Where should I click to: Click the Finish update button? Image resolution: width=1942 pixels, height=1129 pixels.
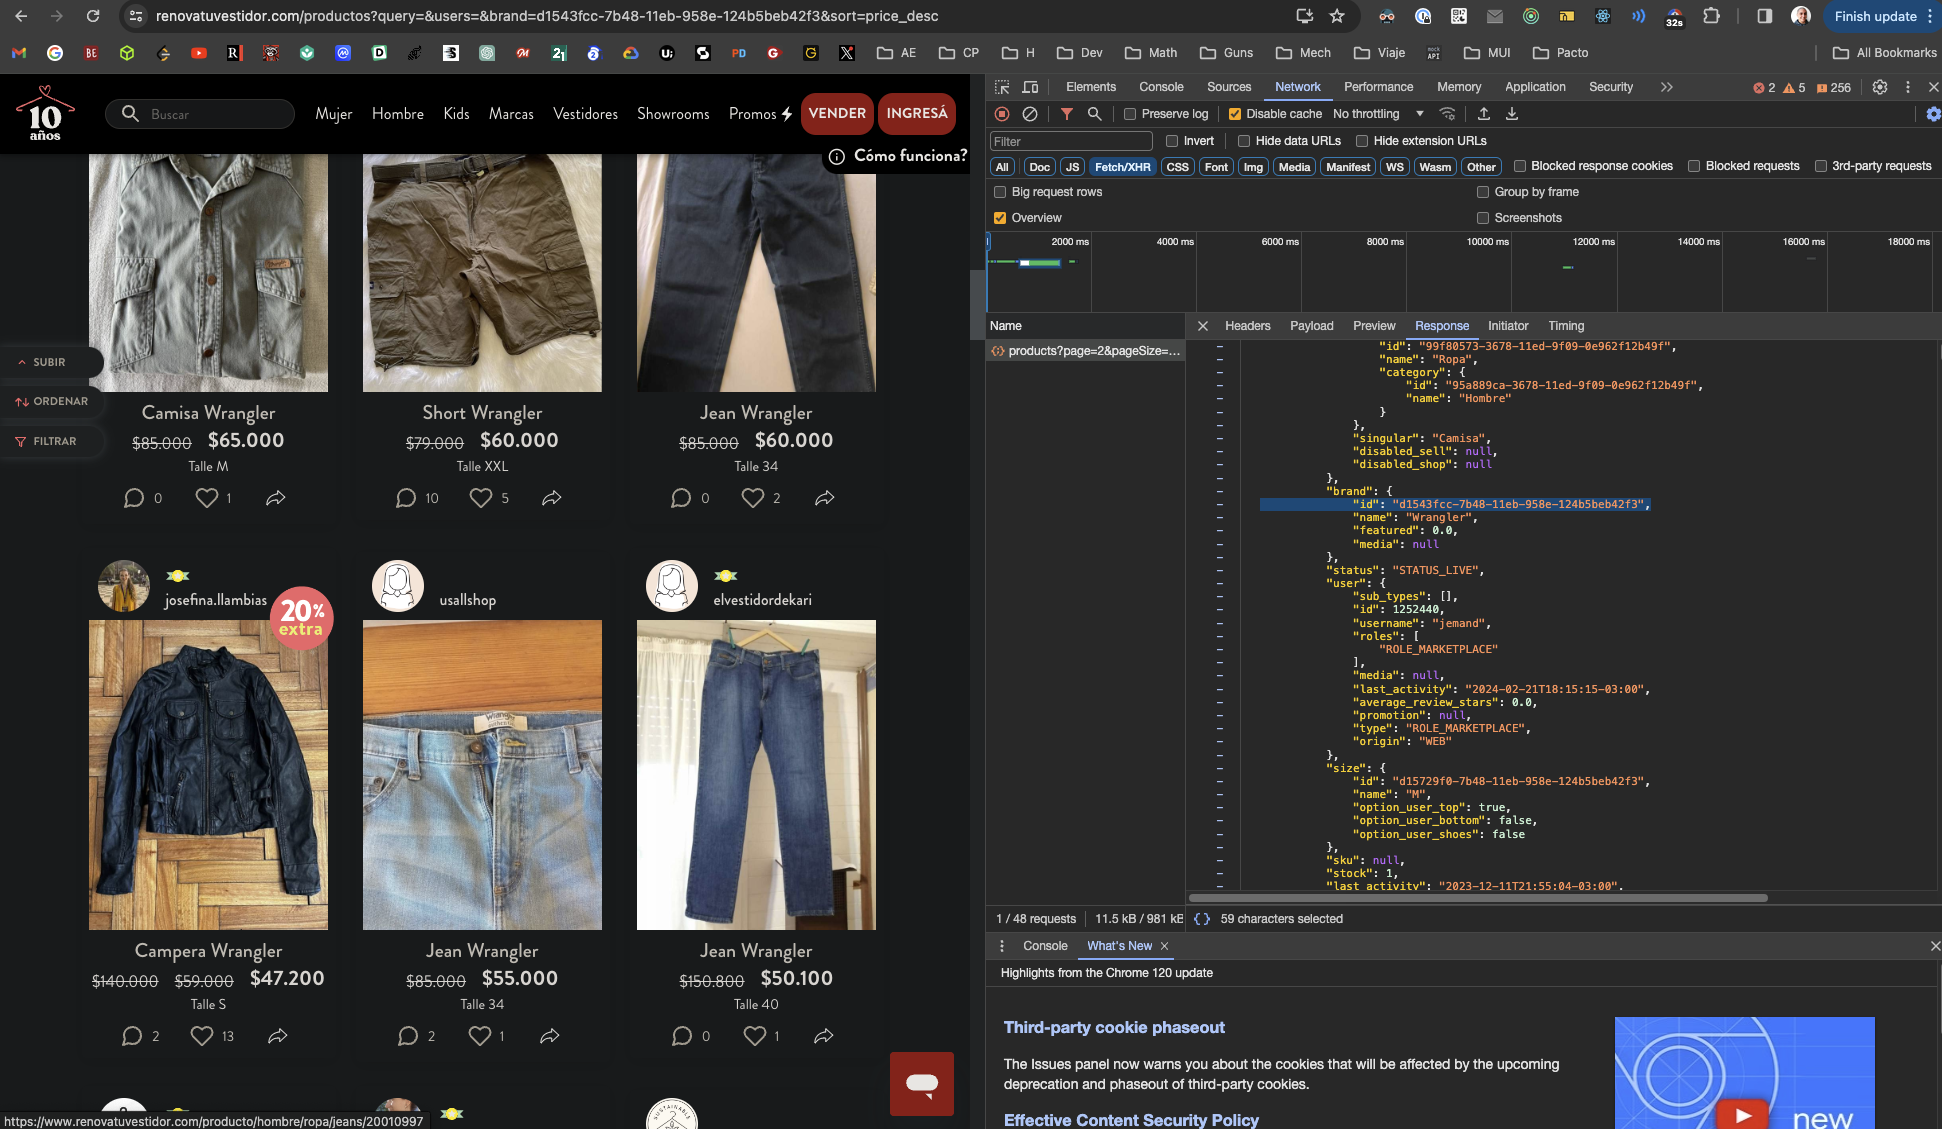[1875, 16]
